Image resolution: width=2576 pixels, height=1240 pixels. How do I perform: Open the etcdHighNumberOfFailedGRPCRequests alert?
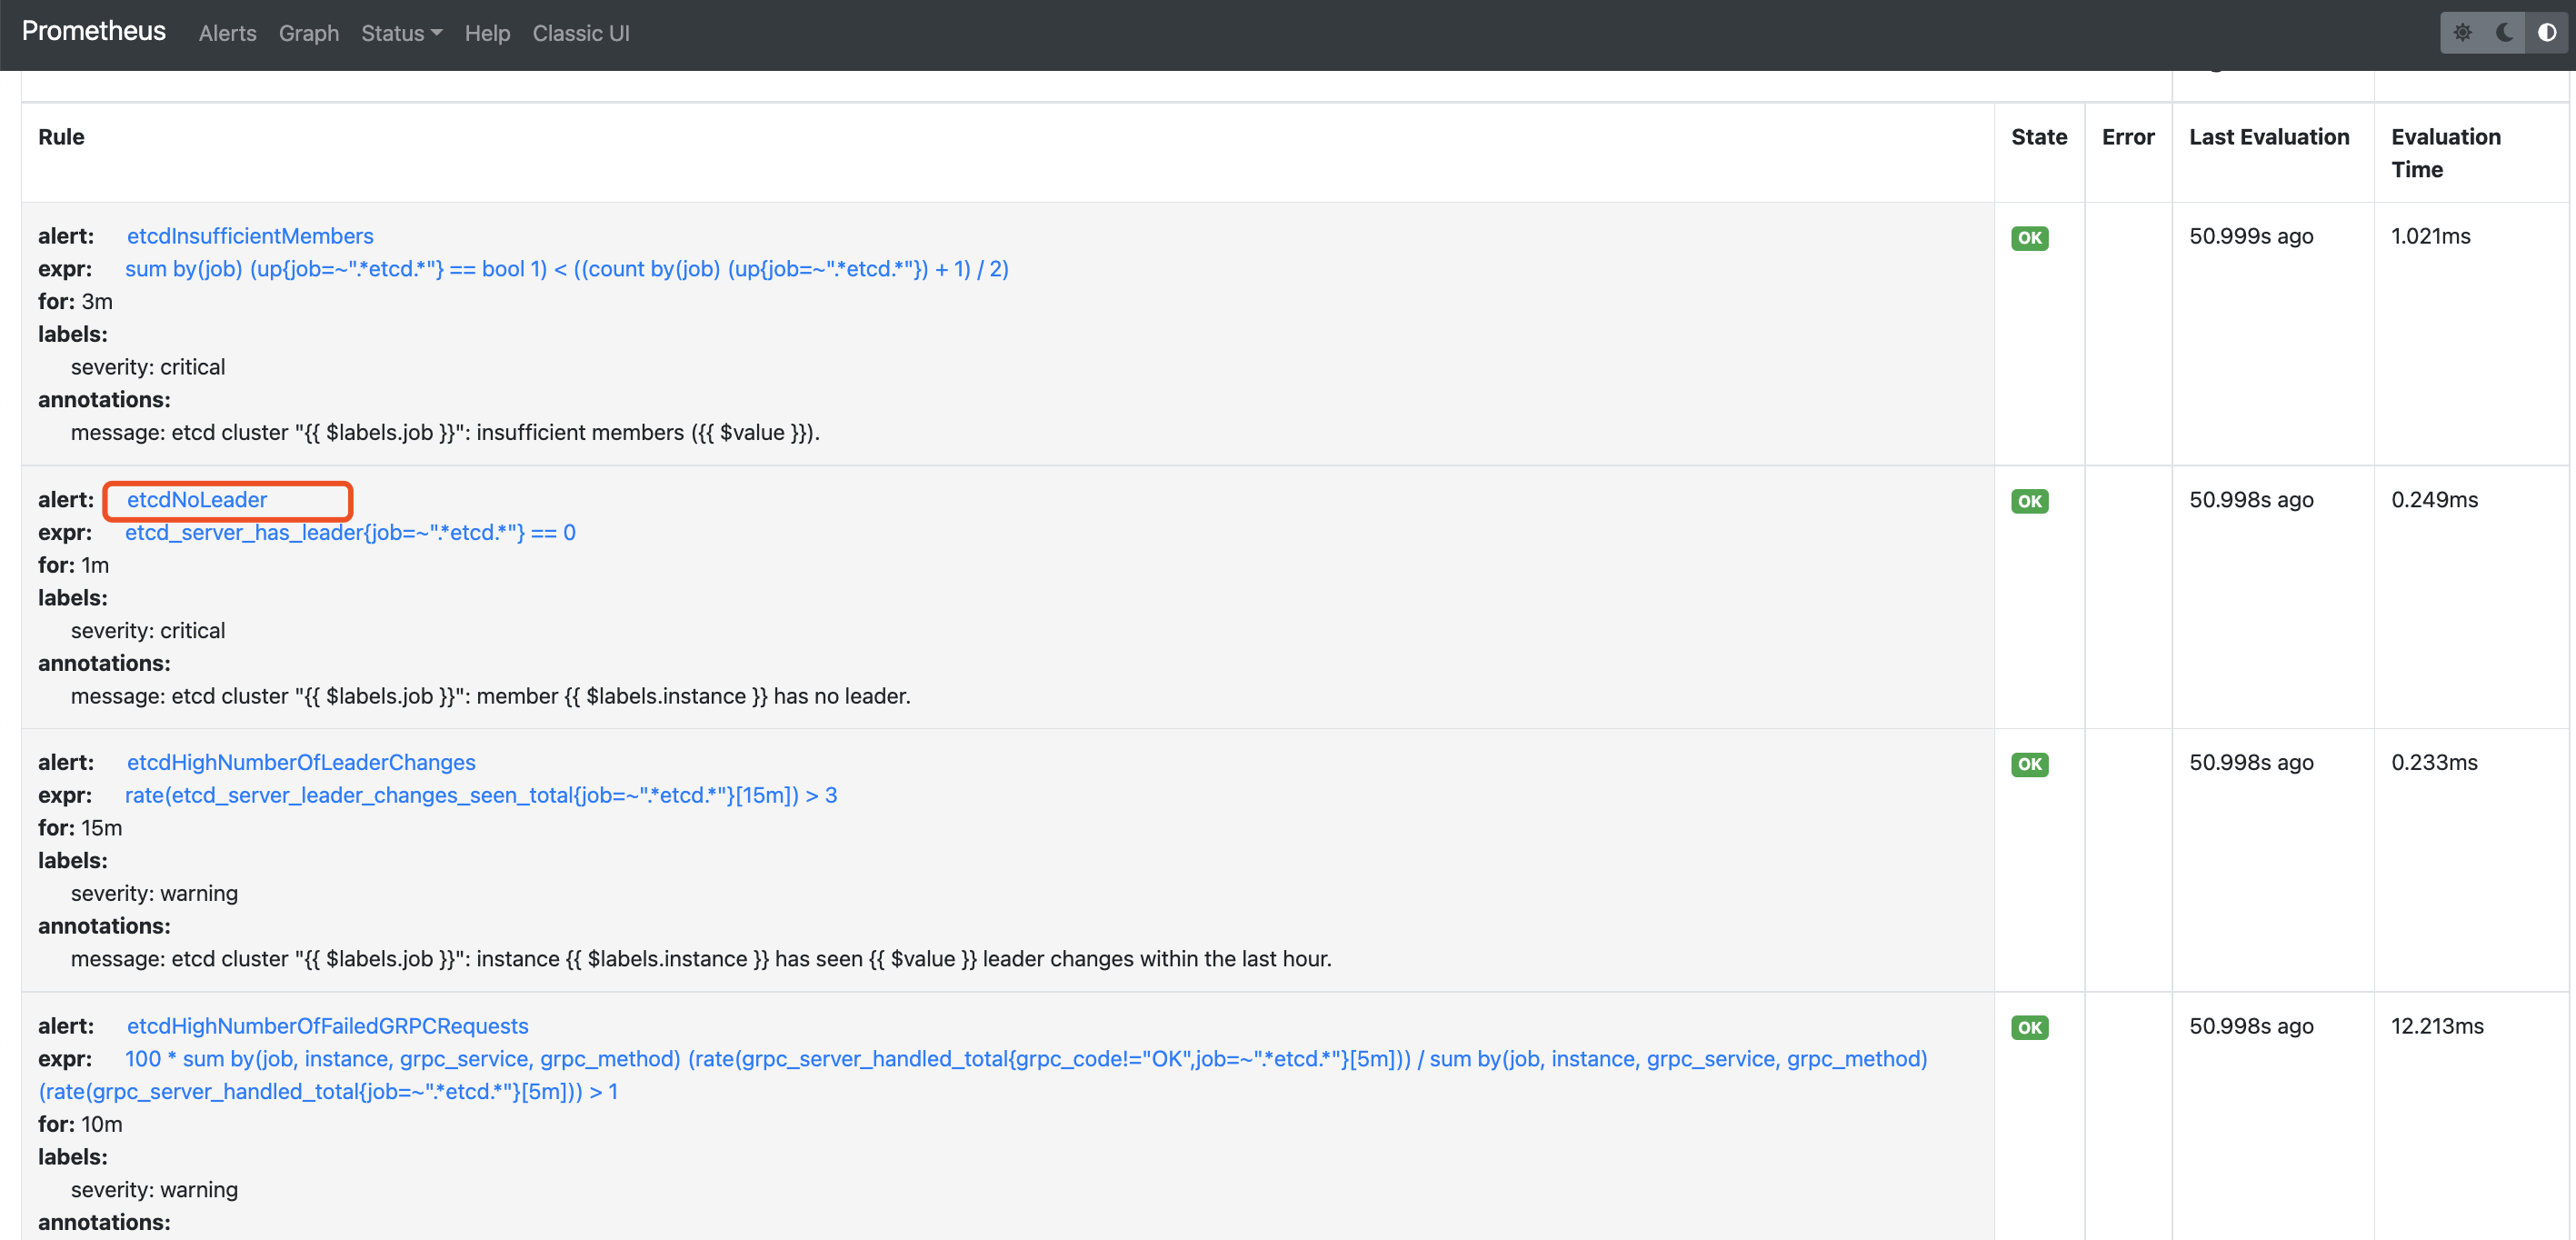coord(327,1025)
